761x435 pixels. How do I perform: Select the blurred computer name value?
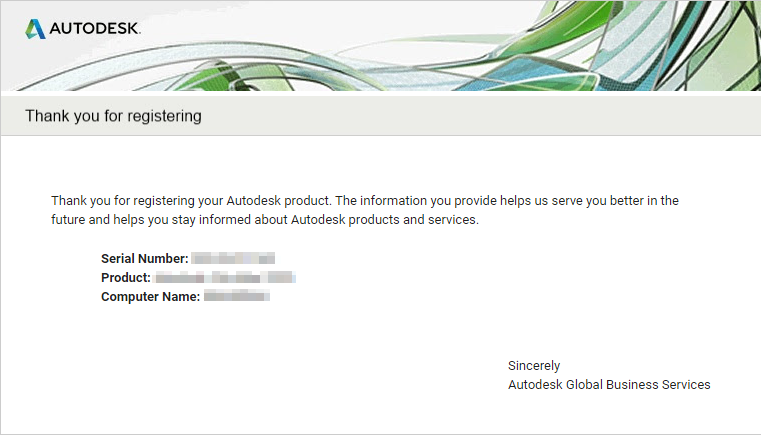pyautogui.click(x=237, y=297)
